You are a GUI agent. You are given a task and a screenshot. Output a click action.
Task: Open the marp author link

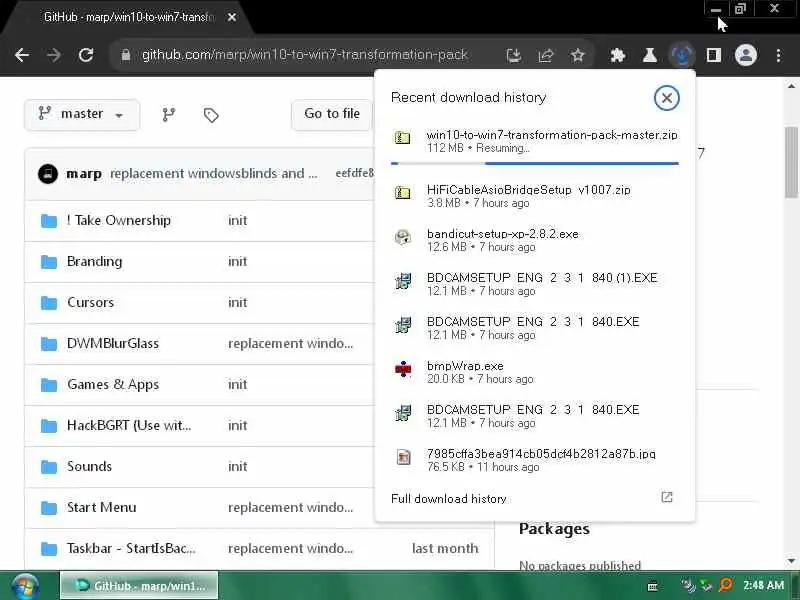(x=84, y=174)
